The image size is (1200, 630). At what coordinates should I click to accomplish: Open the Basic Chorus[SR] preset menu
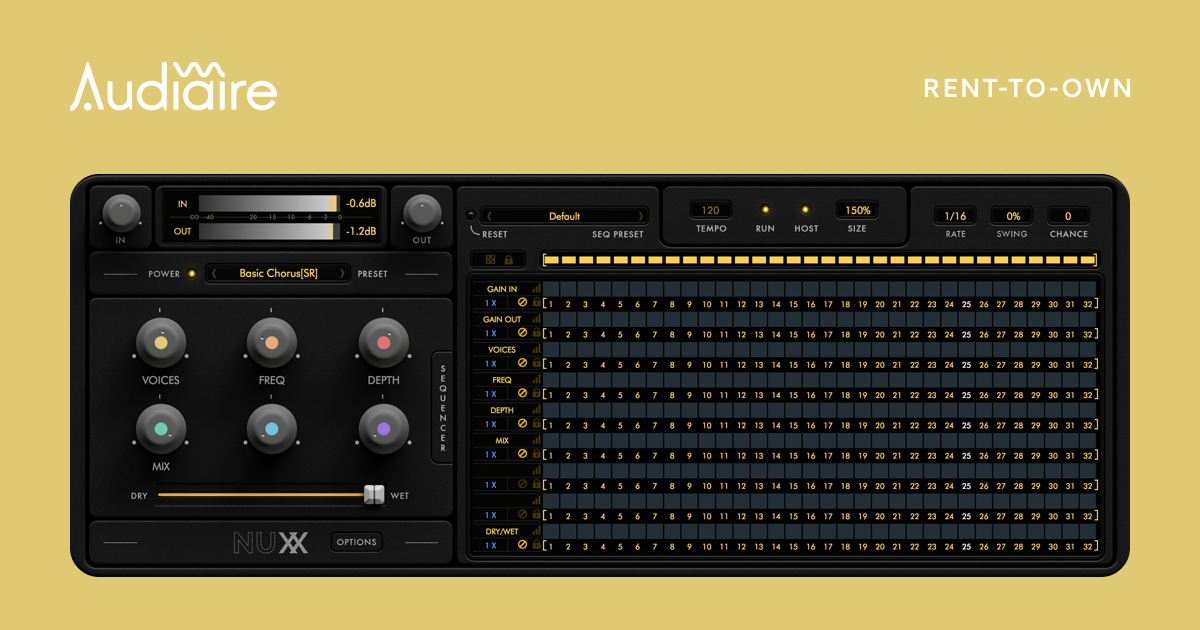coord(278,273)
